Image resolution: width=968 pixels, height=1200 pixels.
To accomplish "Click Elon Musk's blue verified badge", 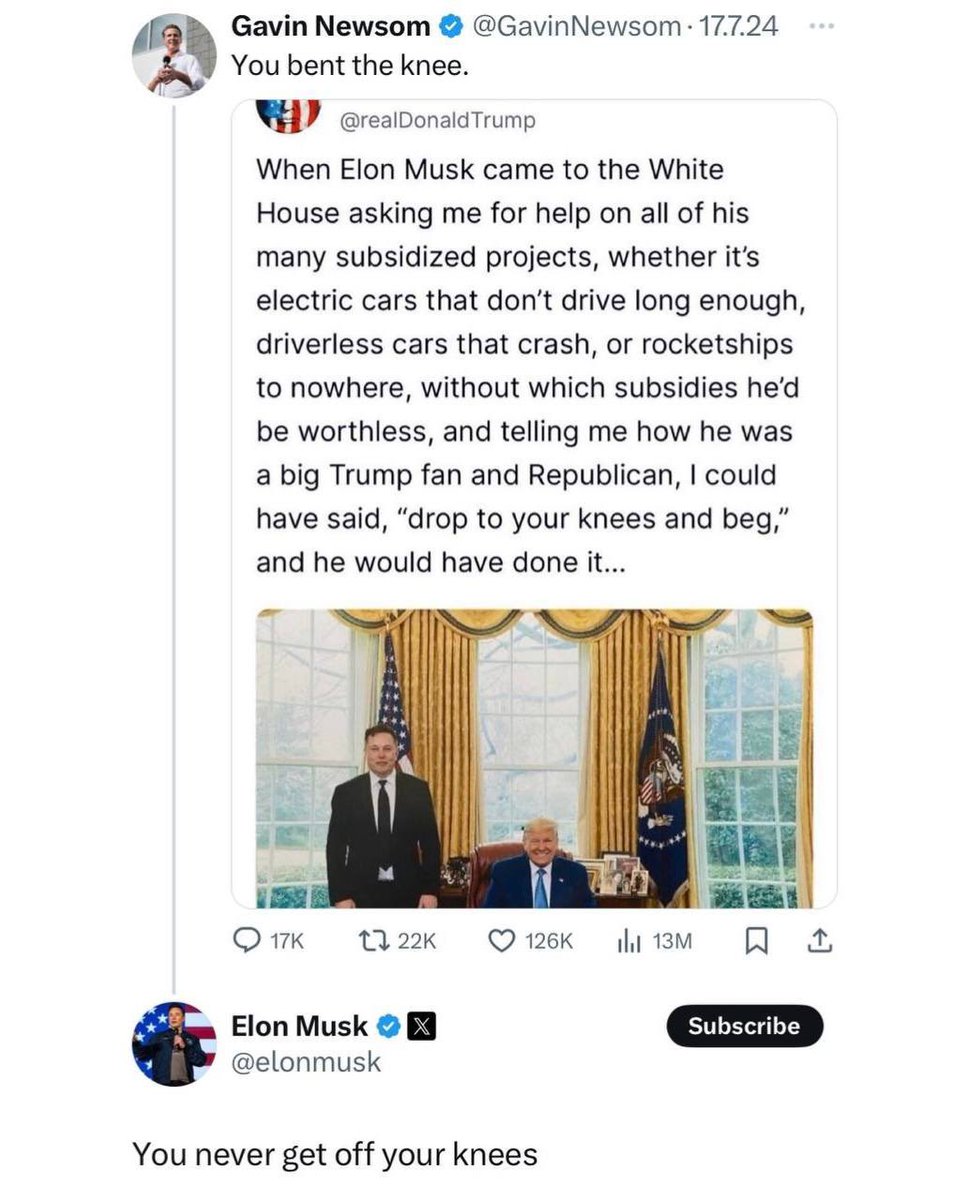I will click(x=389, y=1026).
